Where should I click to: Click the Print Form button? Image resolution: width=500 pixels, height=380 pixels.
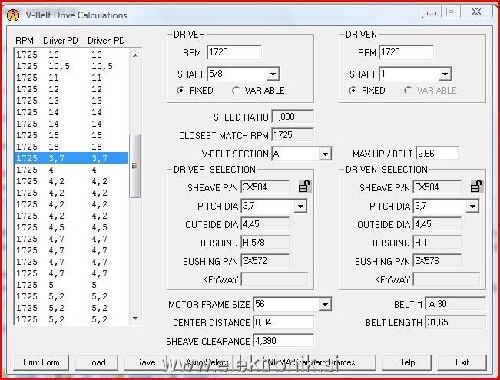coord(41,362)
